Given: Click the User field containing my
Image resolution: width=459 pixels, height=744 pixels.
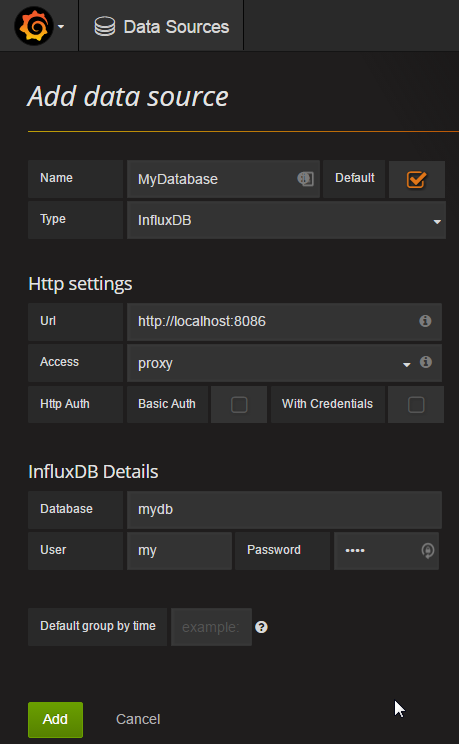Looking at the screenshot, I should pos(179,550).
